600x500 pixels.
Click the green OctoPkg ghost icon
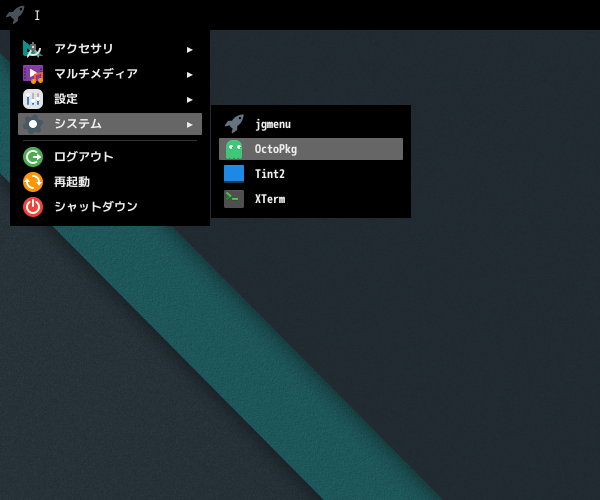pos(234,149)
